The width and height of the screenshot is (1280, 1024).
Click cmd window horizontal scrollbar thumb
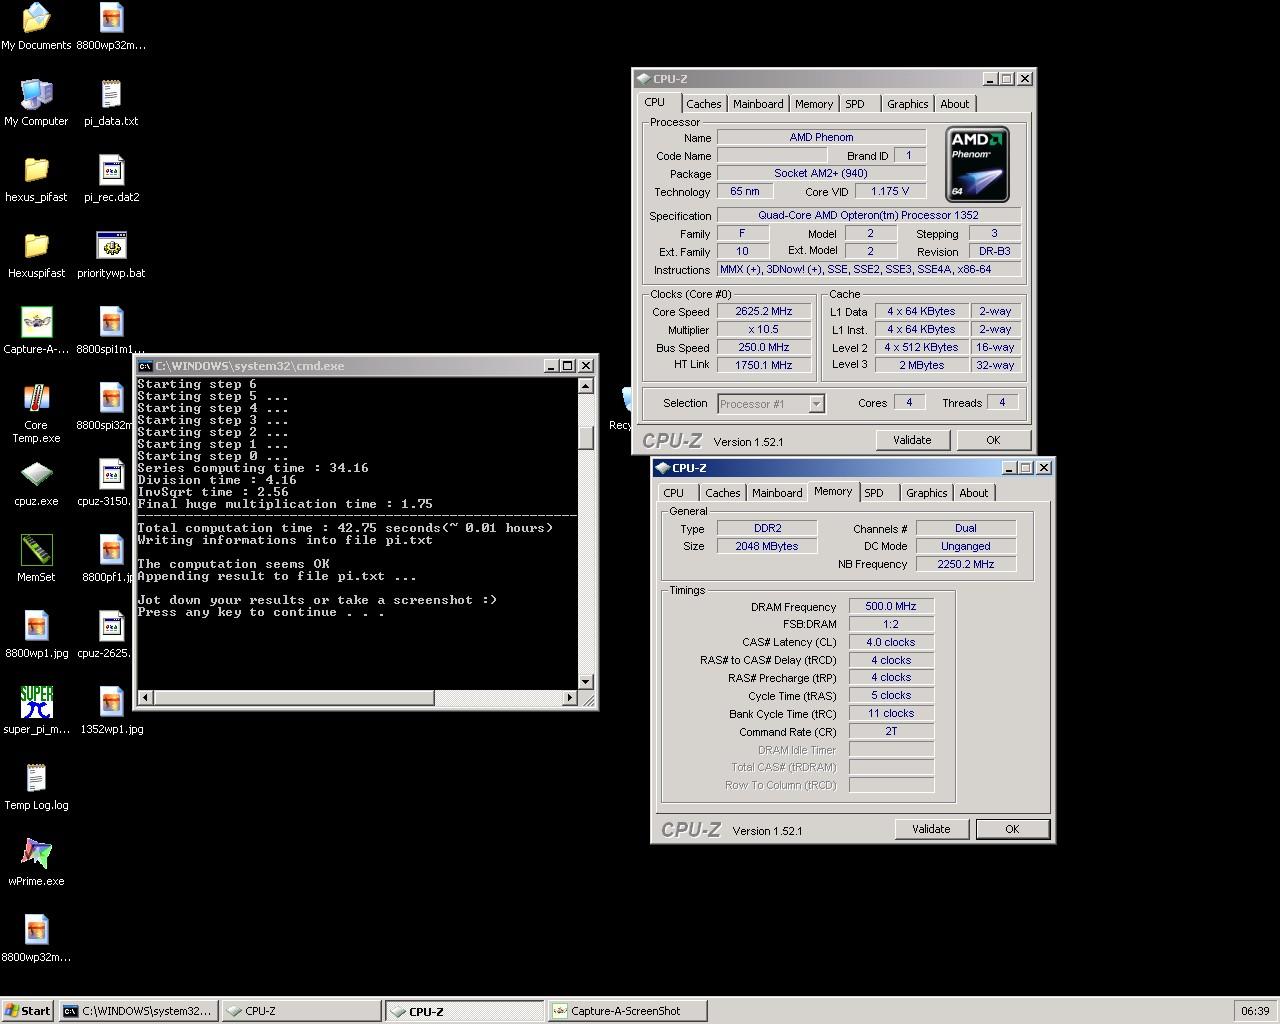293,697
